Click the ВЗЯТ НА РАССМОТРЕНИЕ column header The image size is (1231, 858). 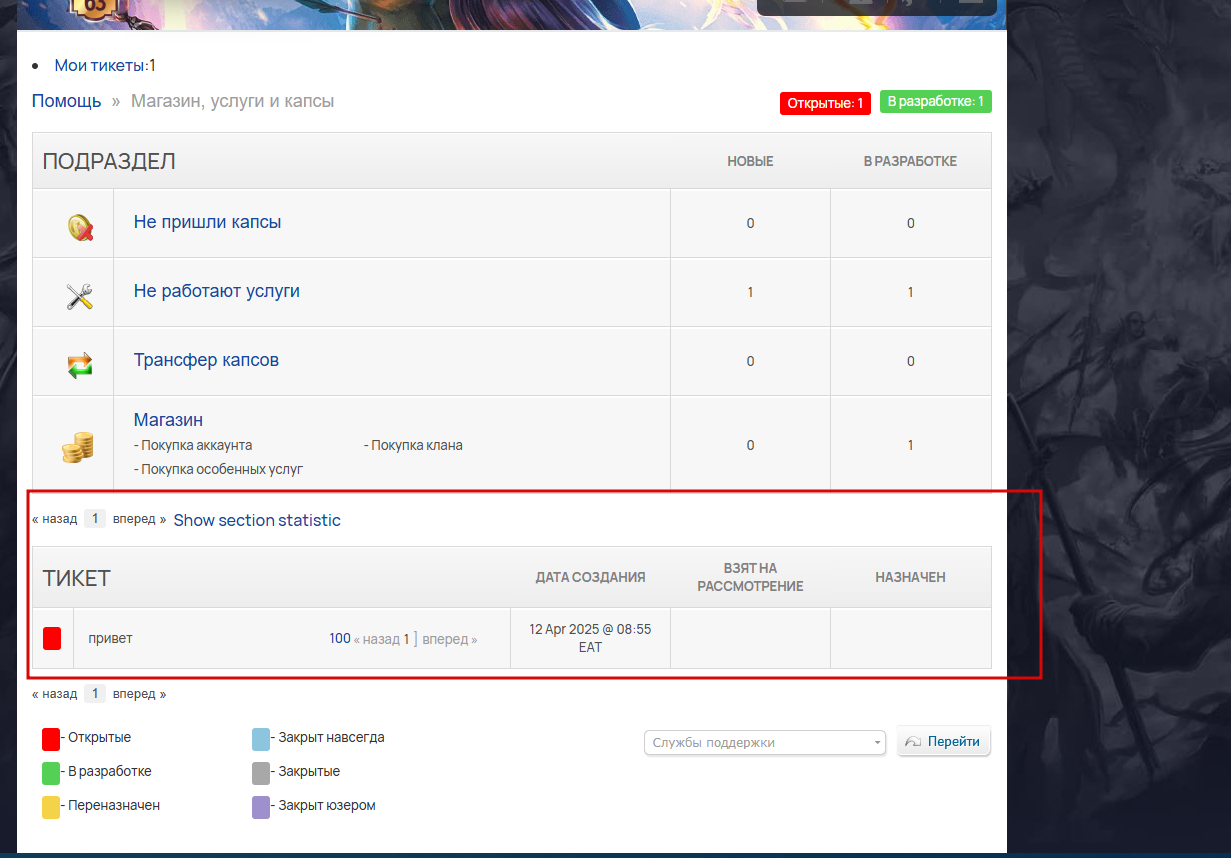click(x=750, y=577)
